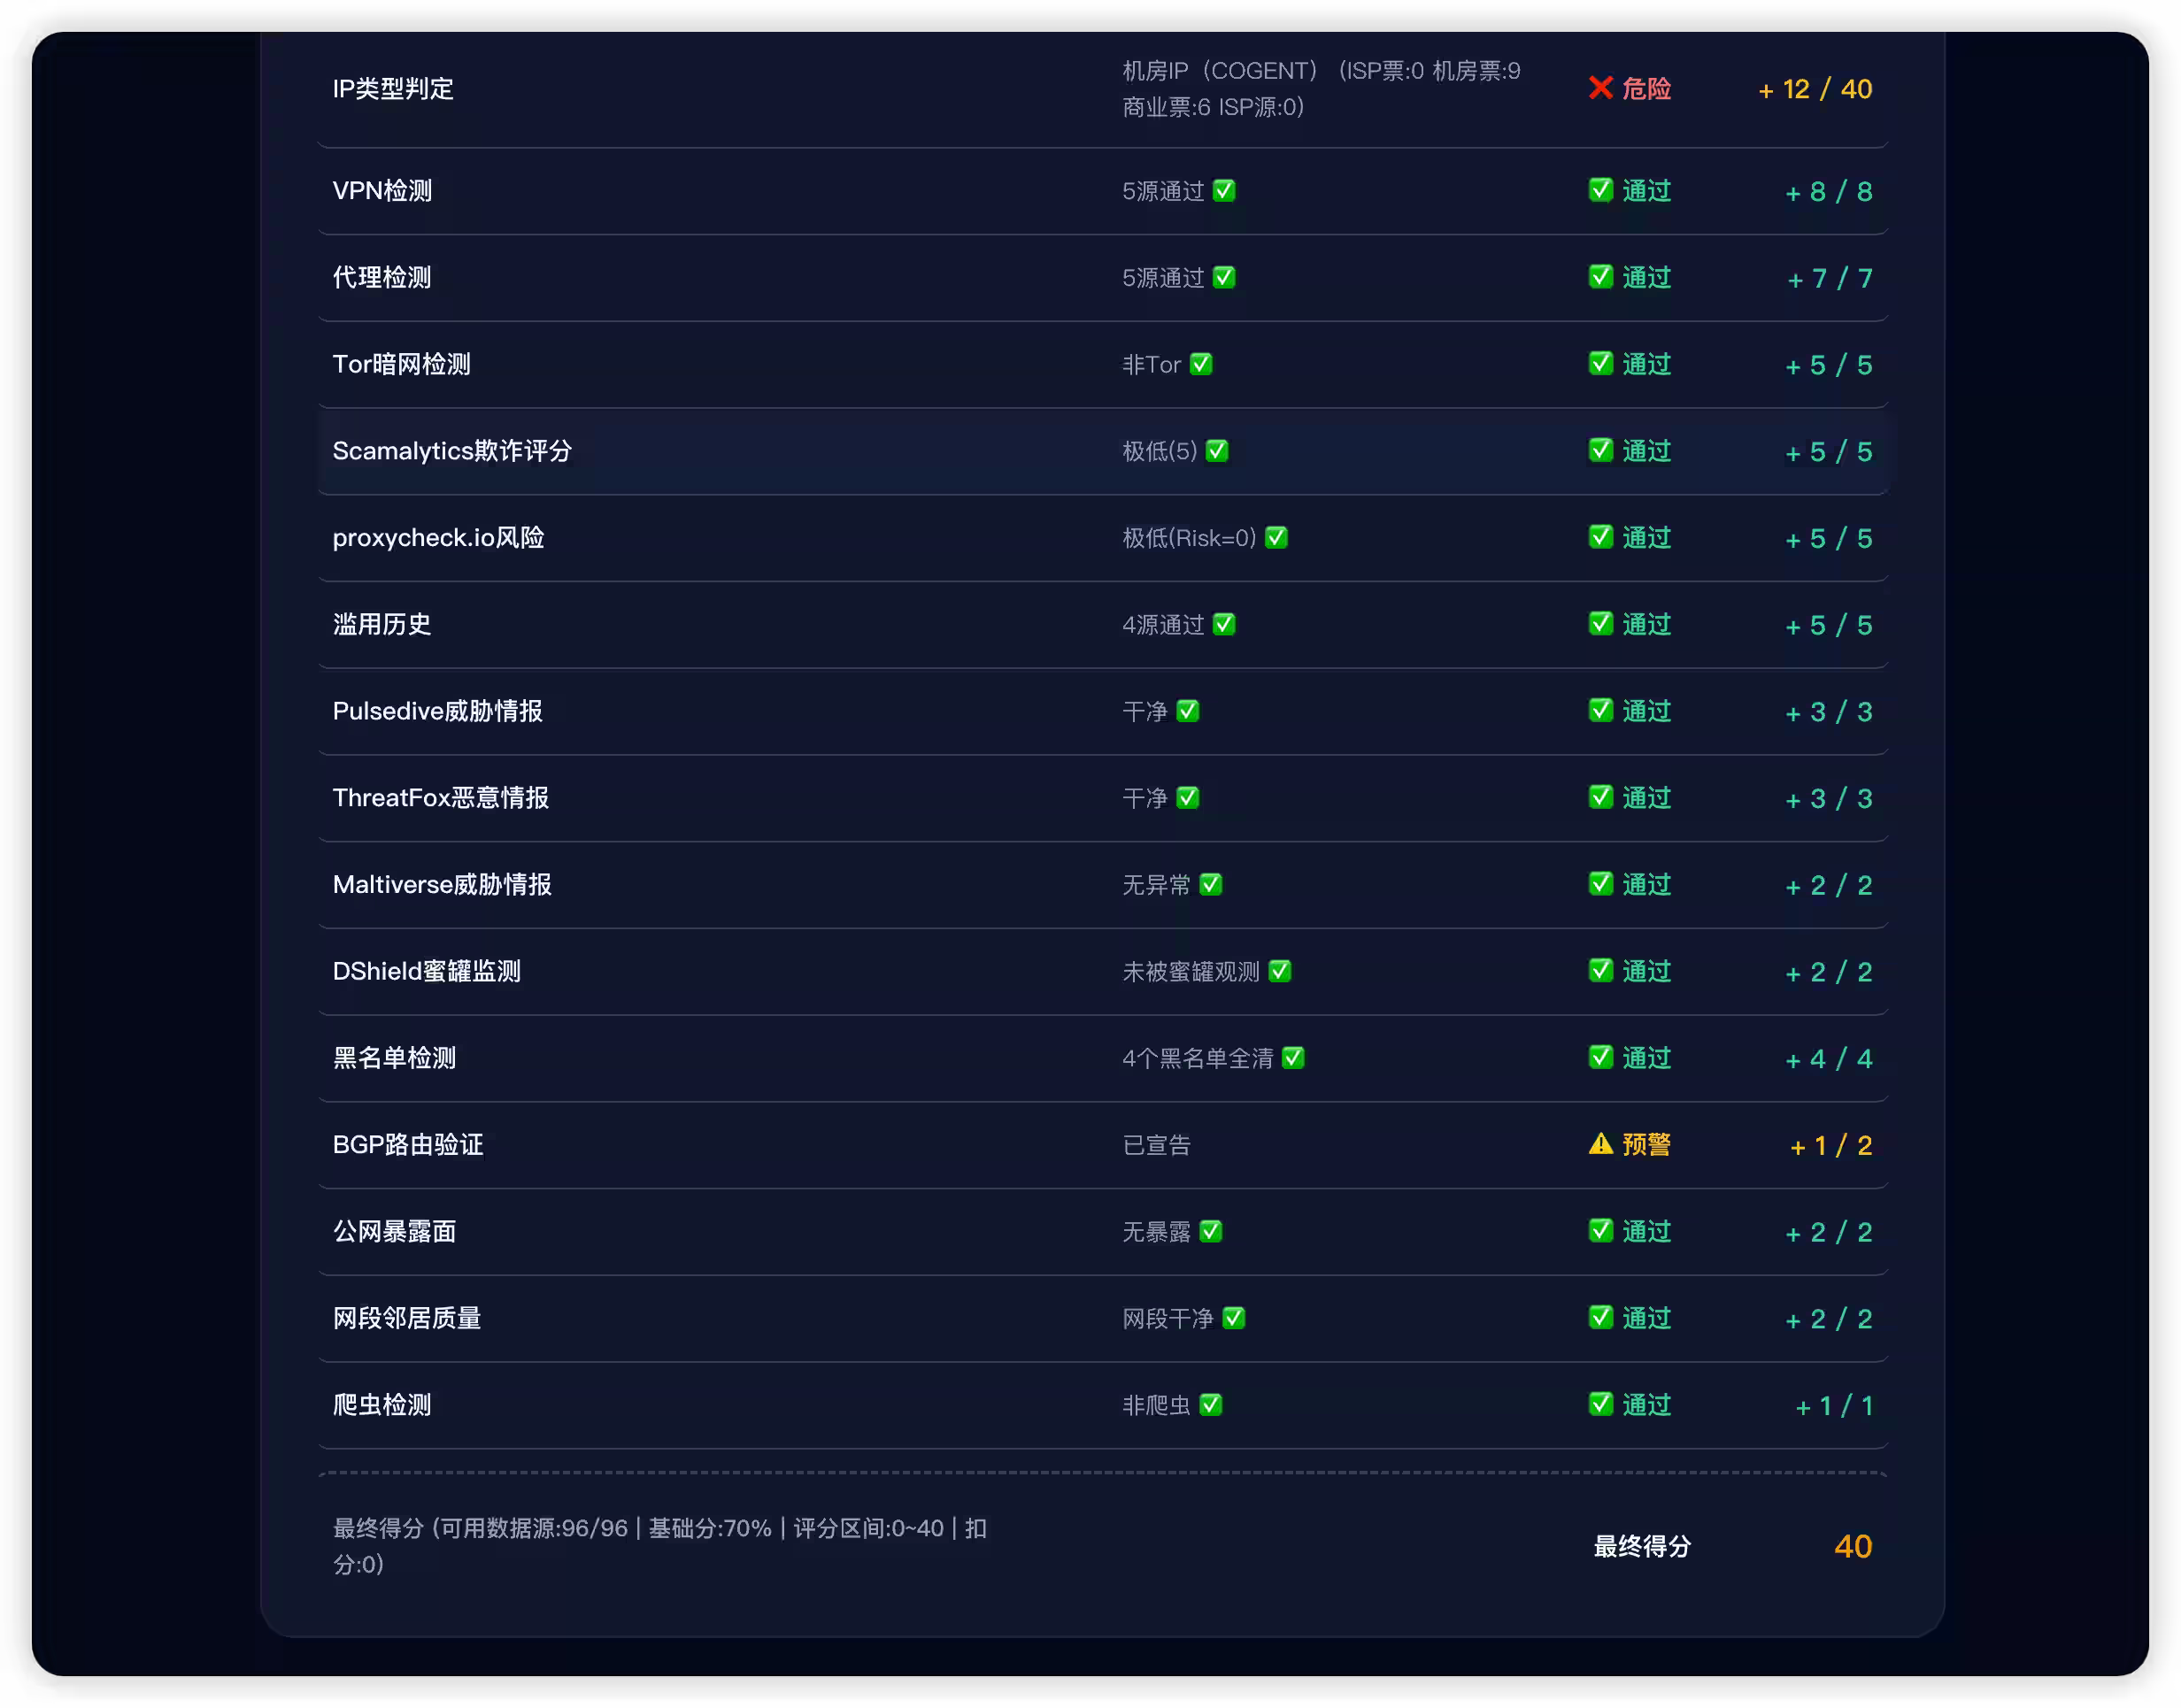Click green check next to 极低(5)
The height and width of the screenshot is (1708, 2181).
click(x=1216, y=450)
